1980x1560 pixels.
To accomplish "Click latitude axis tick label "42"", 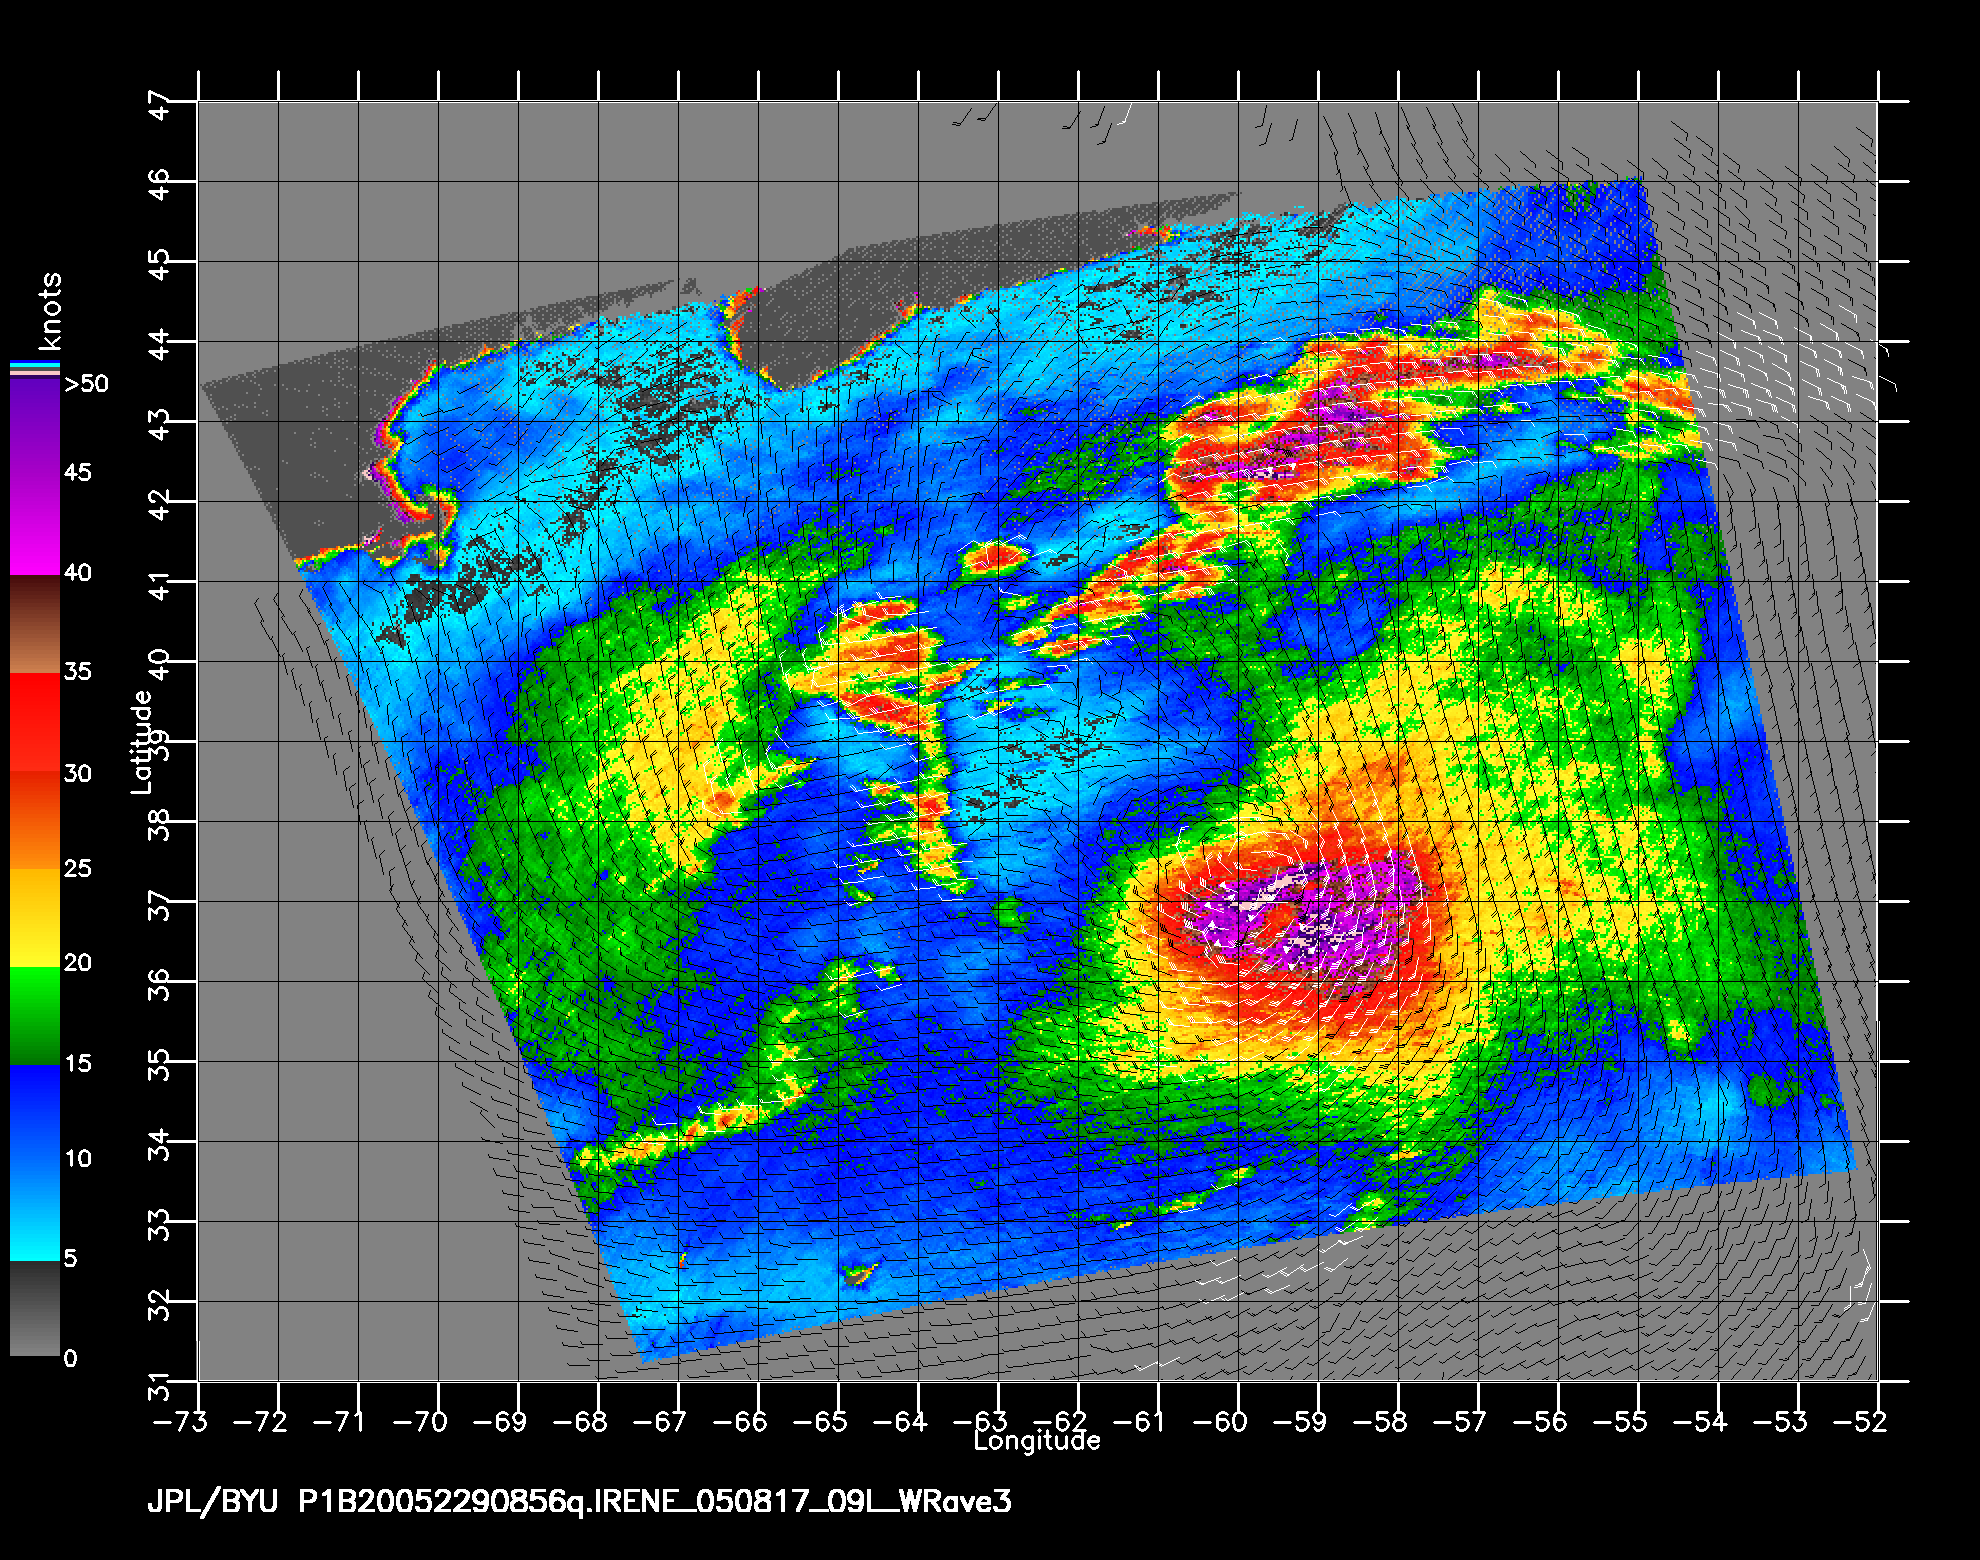I will [x=160, y=503].
